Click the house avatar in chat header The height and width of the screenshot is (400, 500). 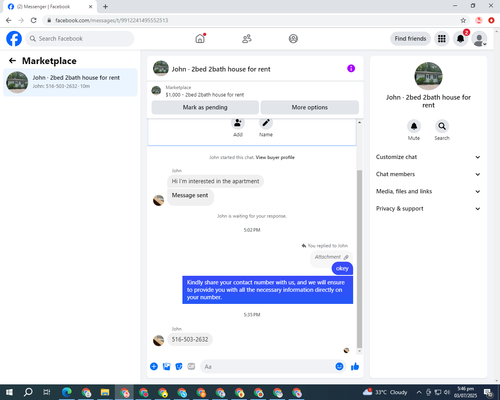tap(161, 69)
